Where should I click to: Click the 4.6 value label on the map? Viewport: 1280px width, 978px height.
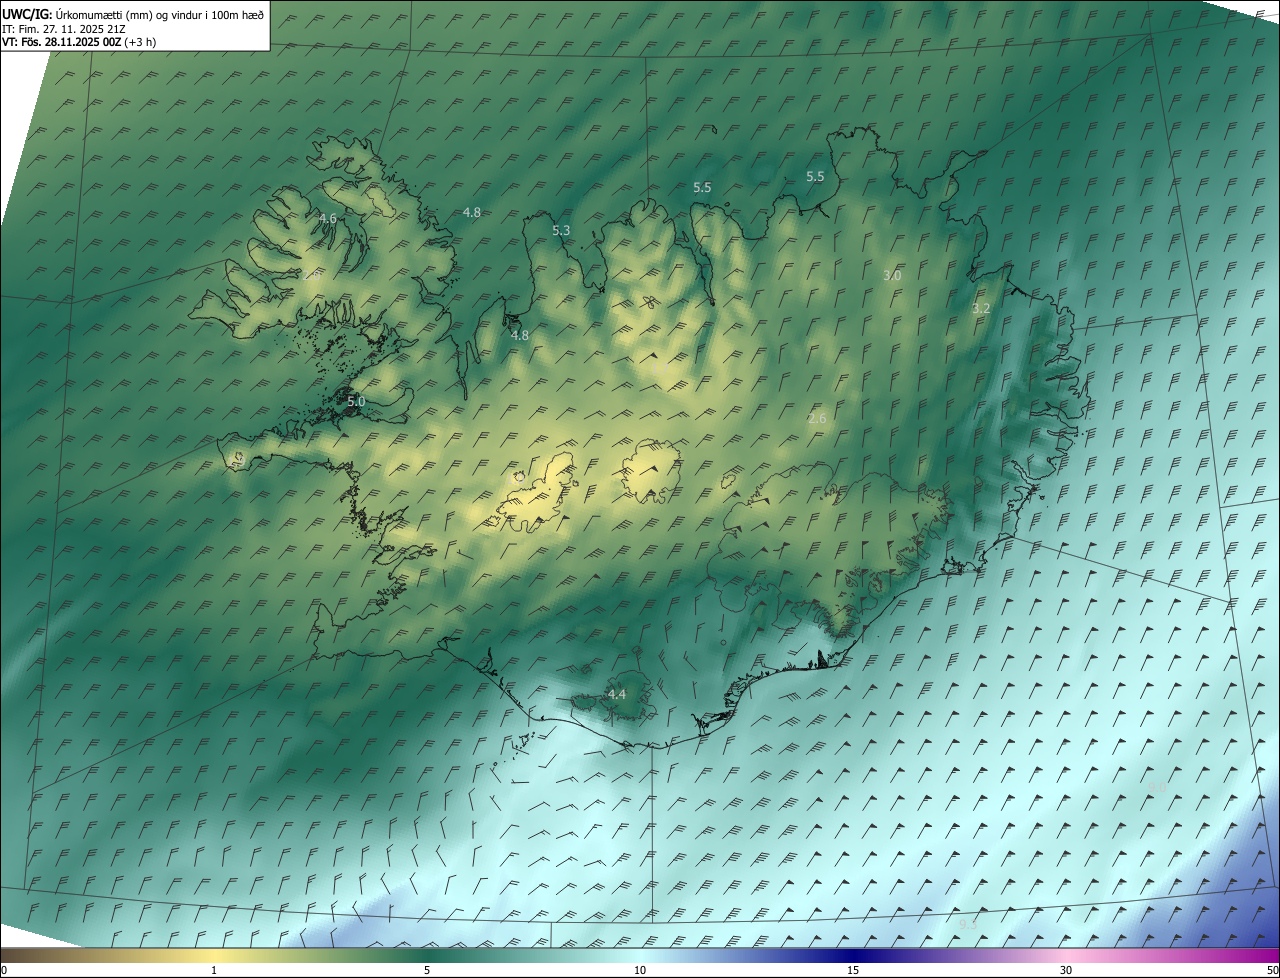point(327,218)
